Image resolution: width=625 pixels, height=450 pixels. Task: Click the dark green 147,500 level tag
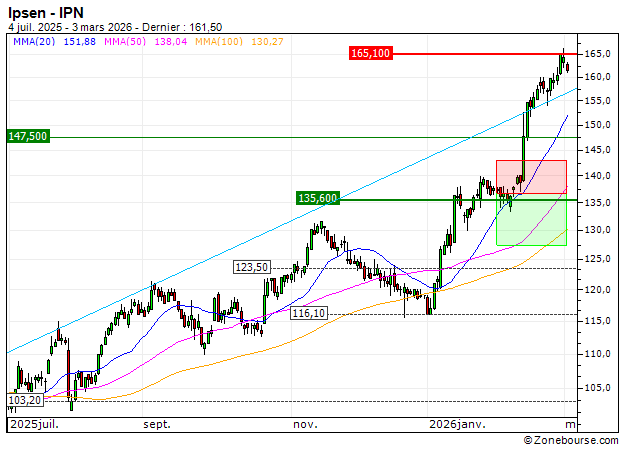(28, 136)
